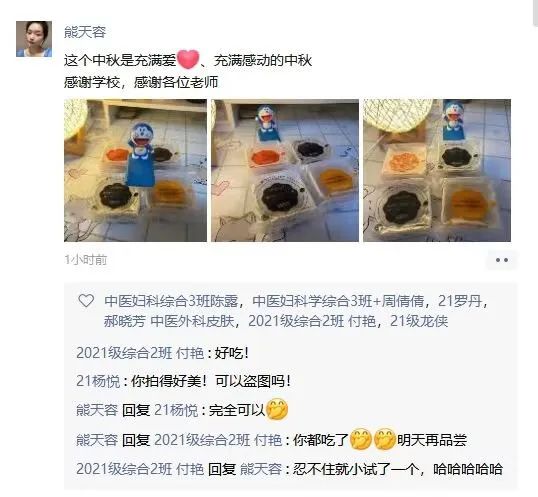
Task: Open poster name 熊天容 at top
Action: [x=85, y=32]
